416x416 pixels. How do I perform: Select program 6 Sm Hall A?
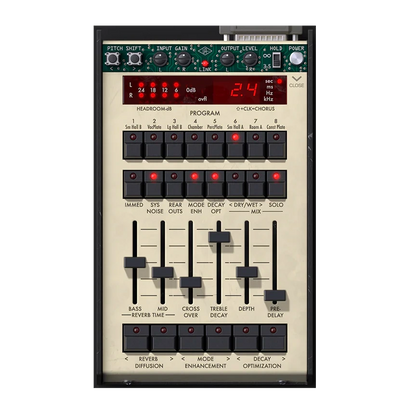click(235, 145)
